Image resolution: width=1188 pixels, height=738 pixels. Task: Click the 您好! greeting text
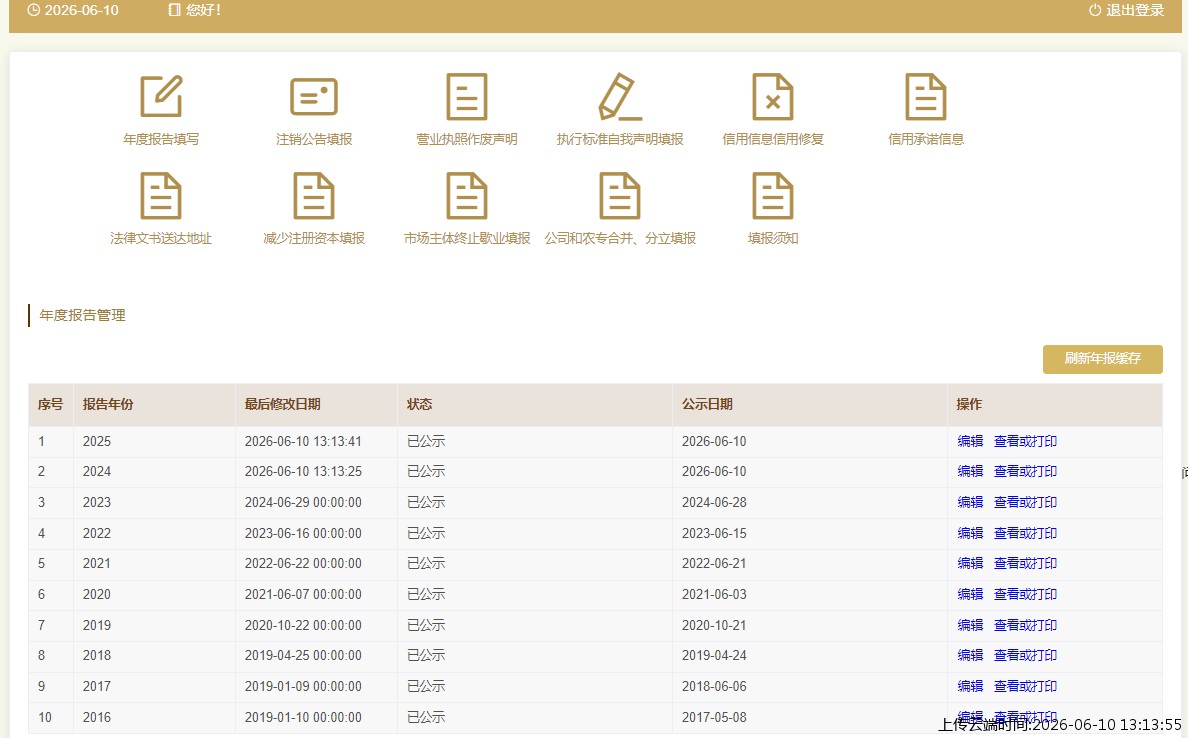click(x=203, y=11)
